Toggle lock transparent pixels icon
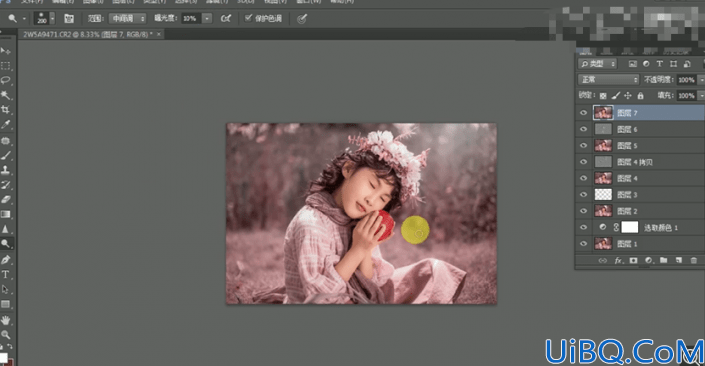The width and height of the screenshot is (705, 366). 603,95
